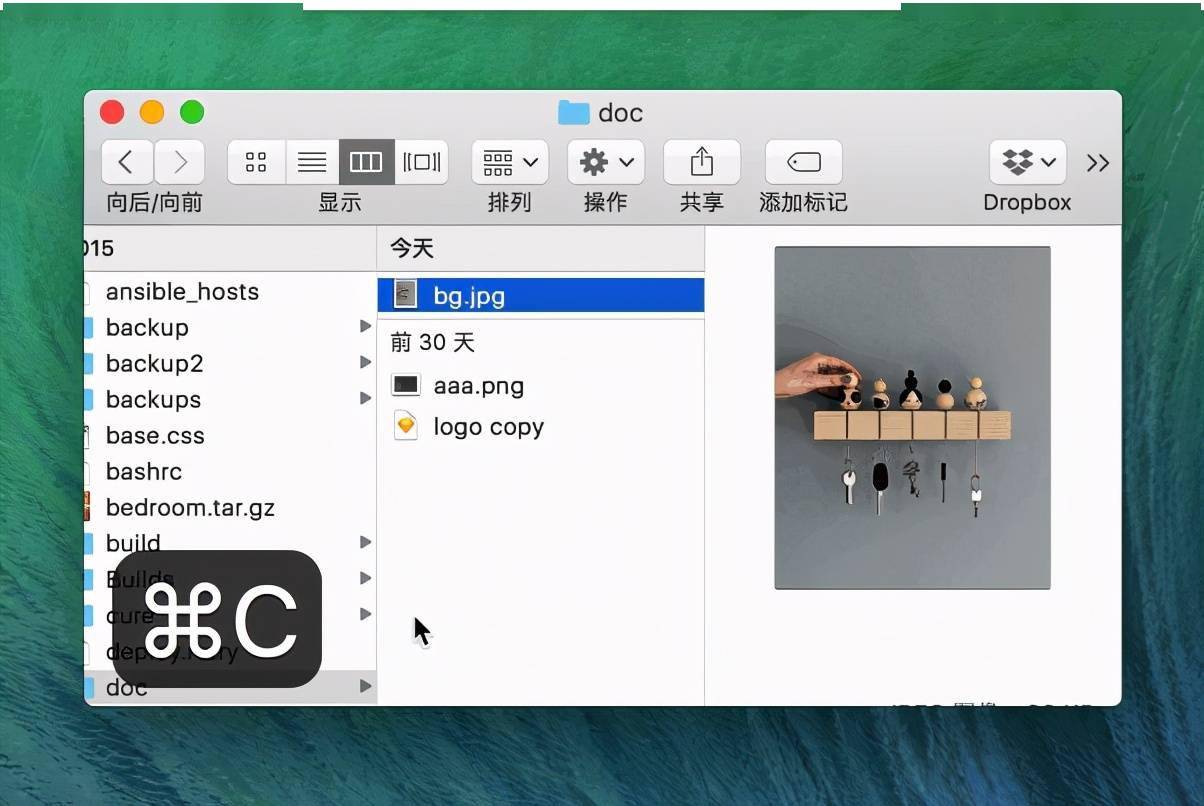Select the doc folder row
Image resolution: width=1204 pixels, height=806 pixels.
point(230,687)
